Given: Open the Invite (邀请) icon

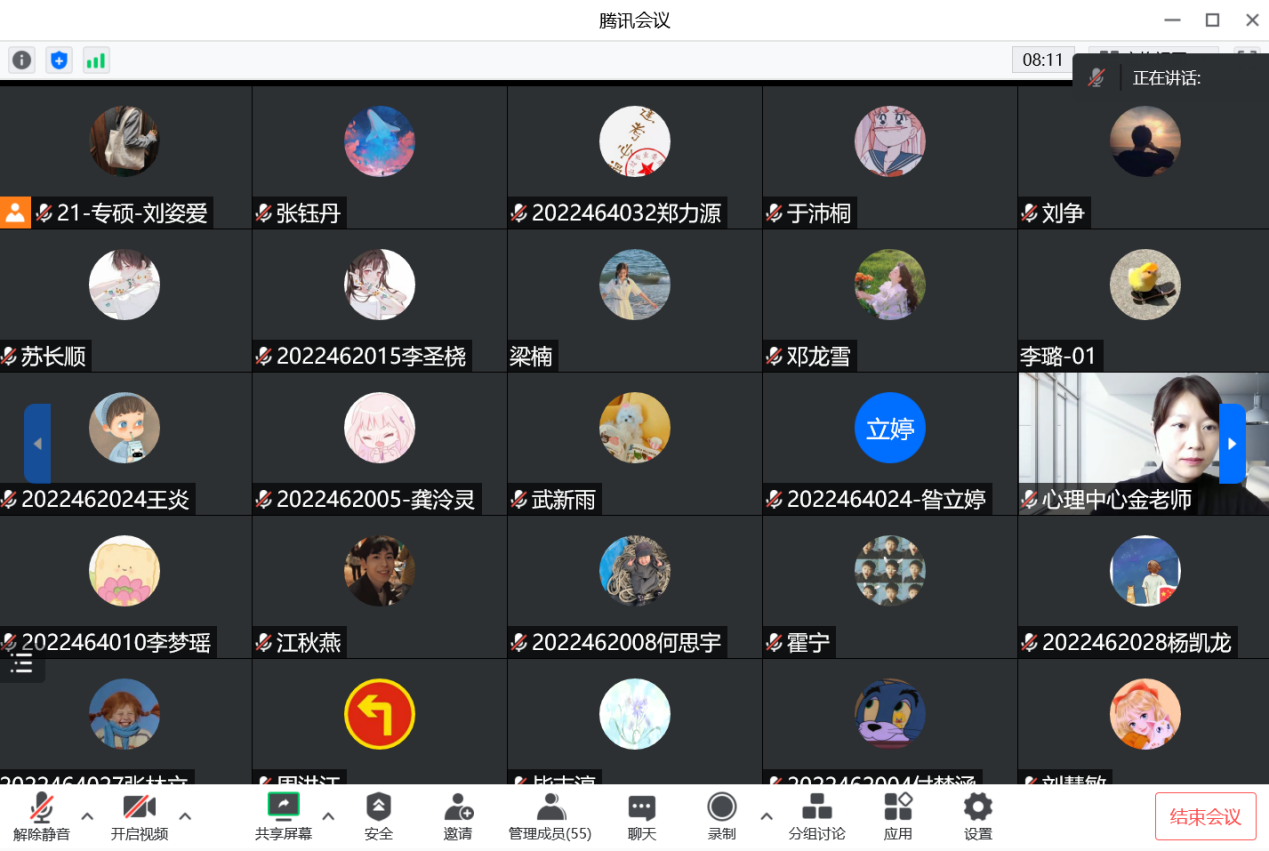Looking at the screenshot, I should (458, 816).
